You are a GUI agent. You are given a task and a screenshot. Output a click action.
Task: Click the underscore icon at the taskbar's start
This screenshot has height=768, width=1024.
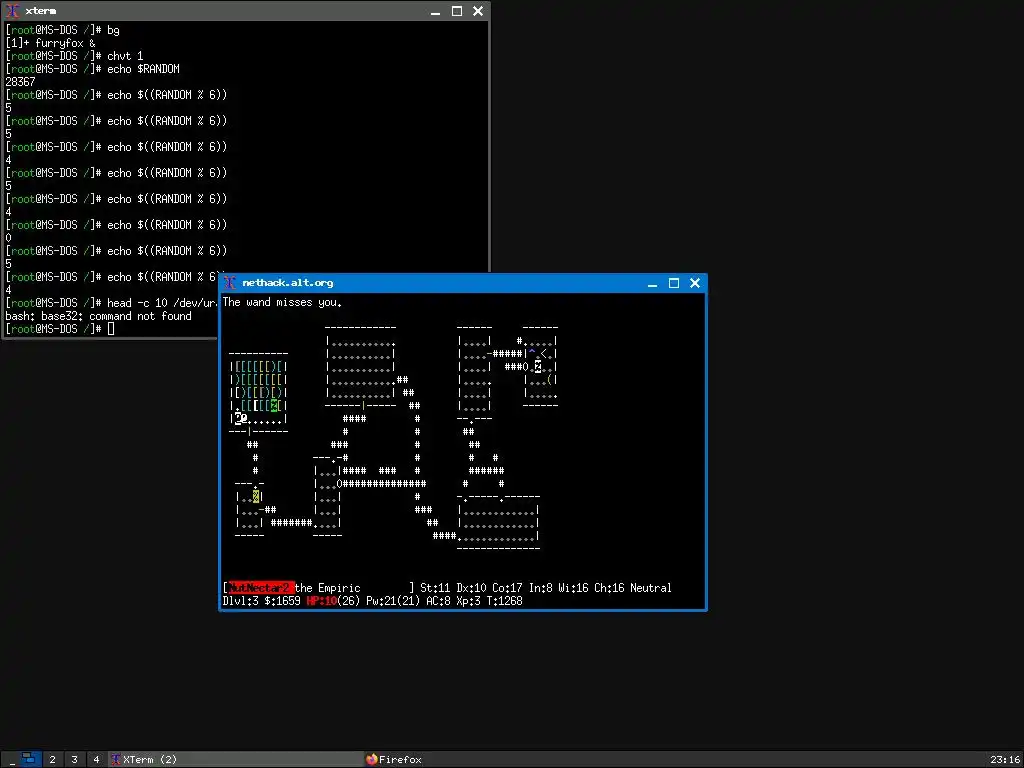click(x=12, y=760)
